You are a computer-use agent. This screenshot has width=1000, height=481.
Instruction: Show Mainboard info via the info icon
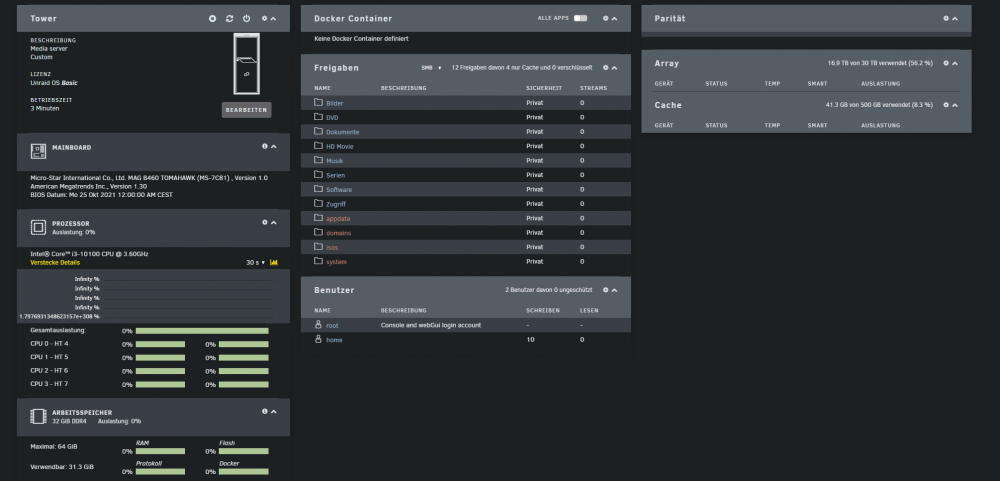(x=265, y=146)
